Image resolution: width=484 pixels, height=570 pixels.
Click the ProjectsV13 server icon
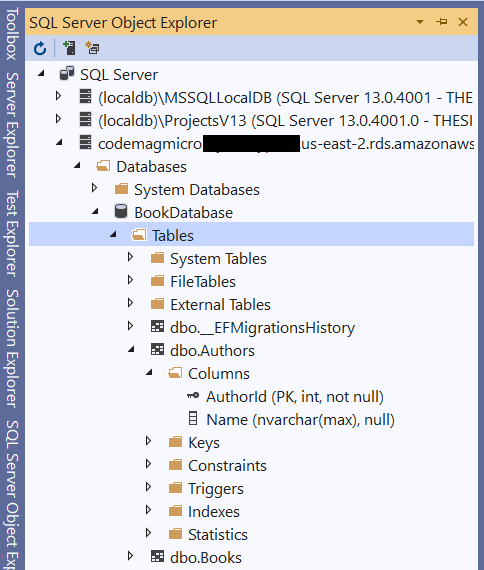tap(85, 120)
